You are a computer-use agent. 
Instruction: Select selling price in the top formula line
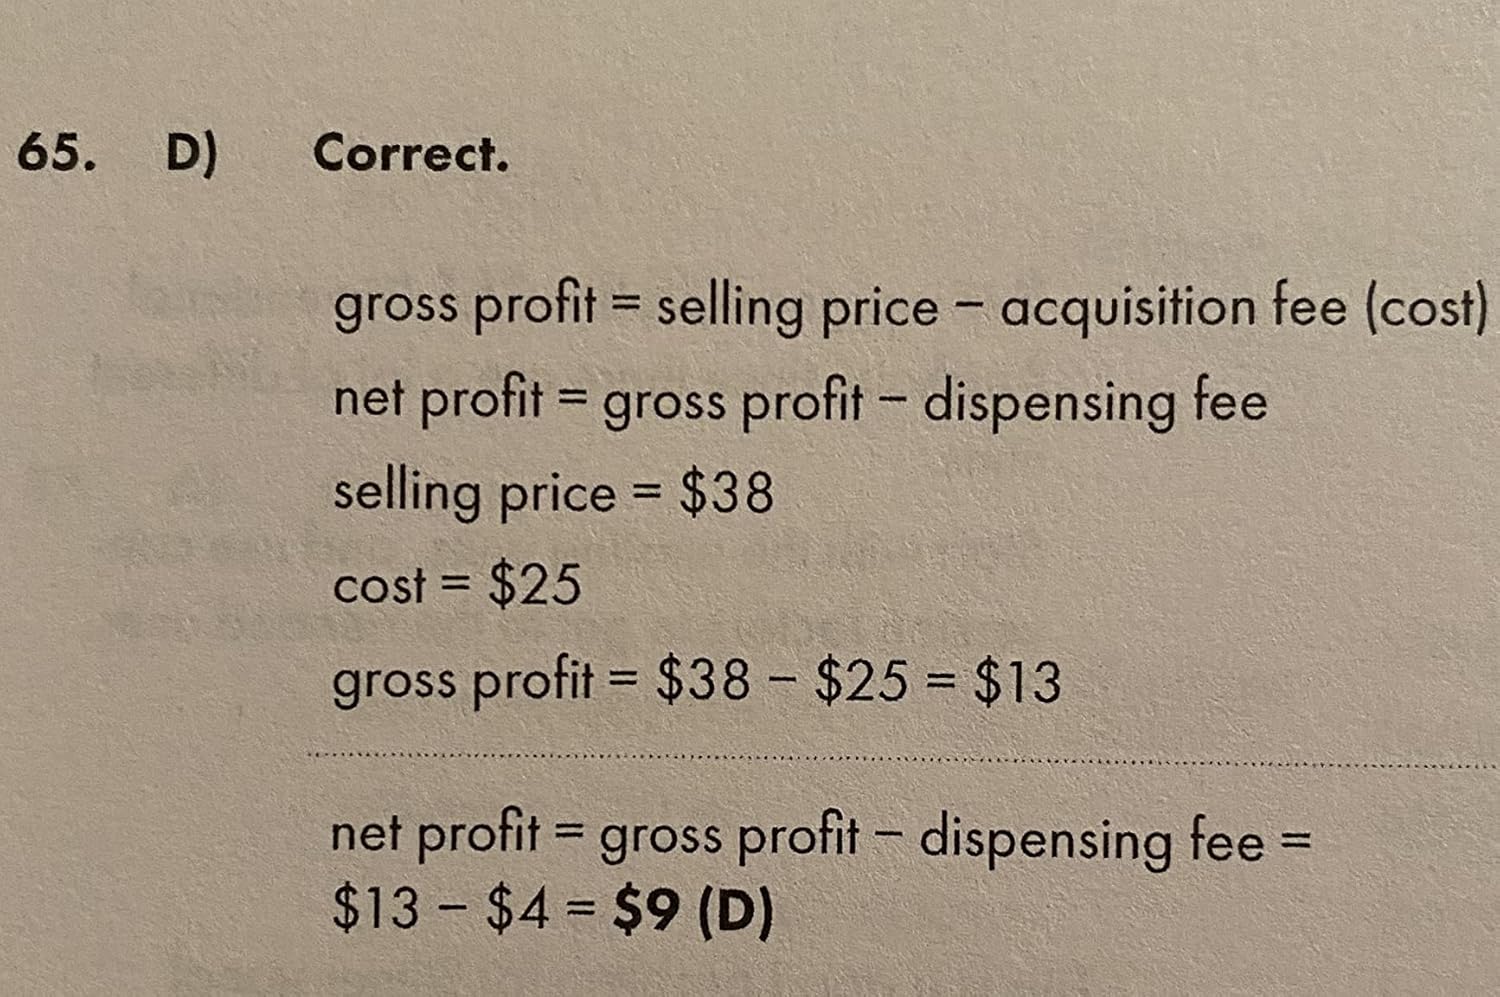(x=797, y=308)
